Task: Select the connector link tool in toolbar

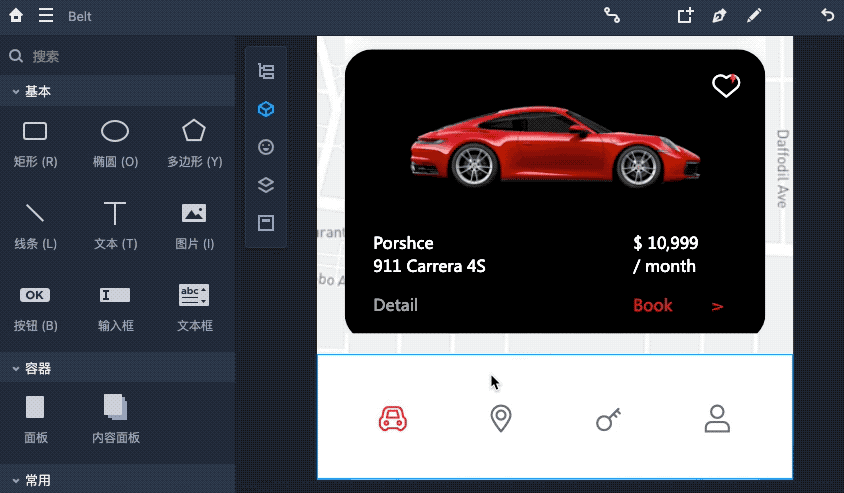Action: click(611, 16)
